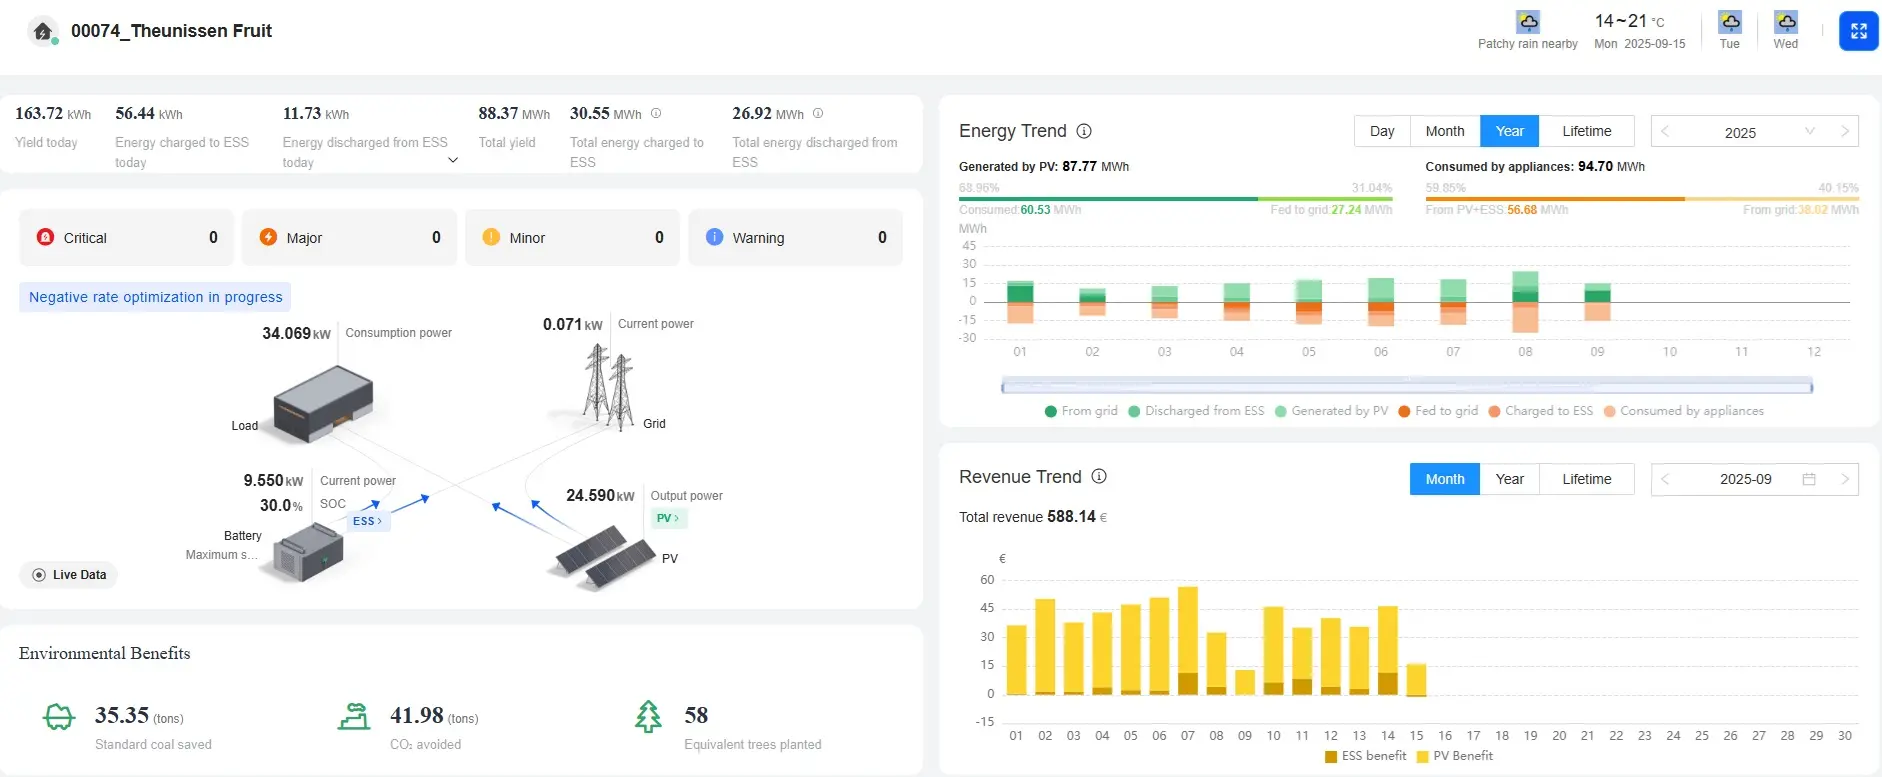
Task: Click info icon beside total energy charged
Action: 656,114
